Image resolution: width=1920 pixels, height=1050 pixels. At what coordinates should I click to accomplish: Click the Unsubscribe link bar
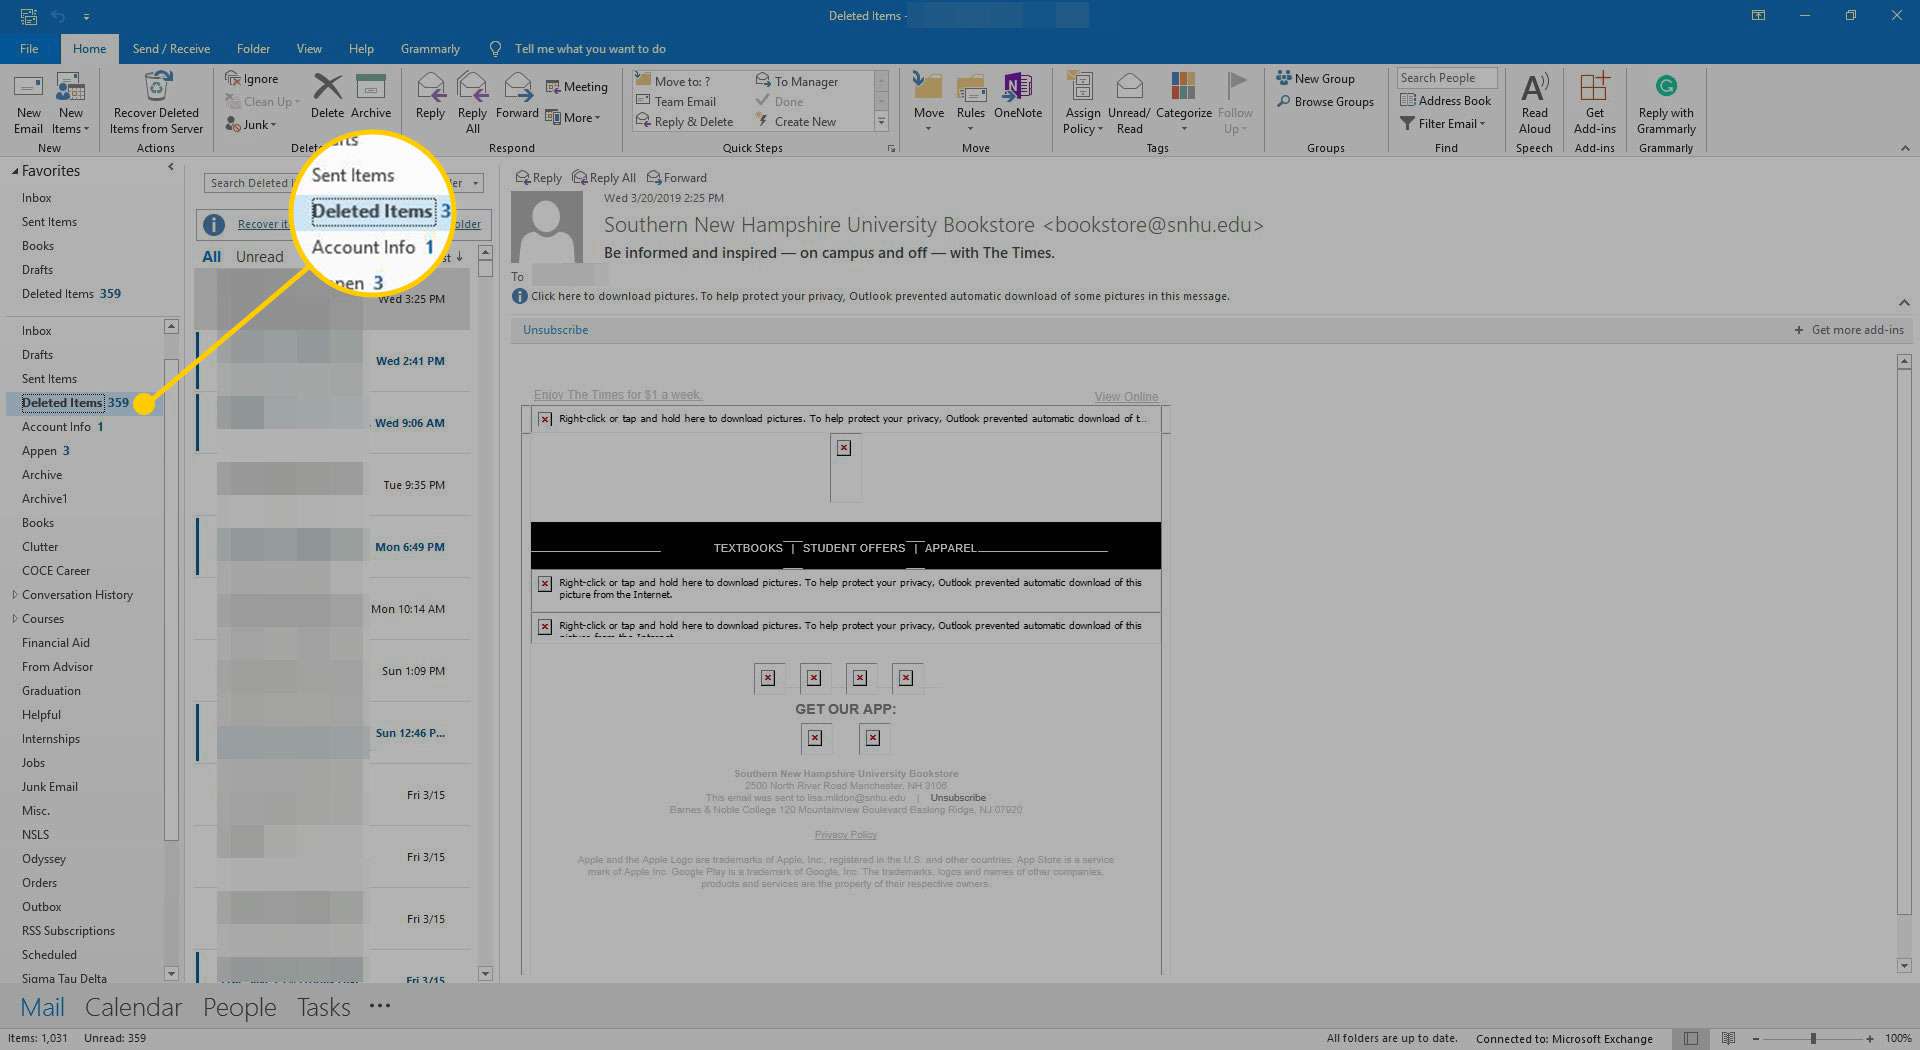[555, 330]
